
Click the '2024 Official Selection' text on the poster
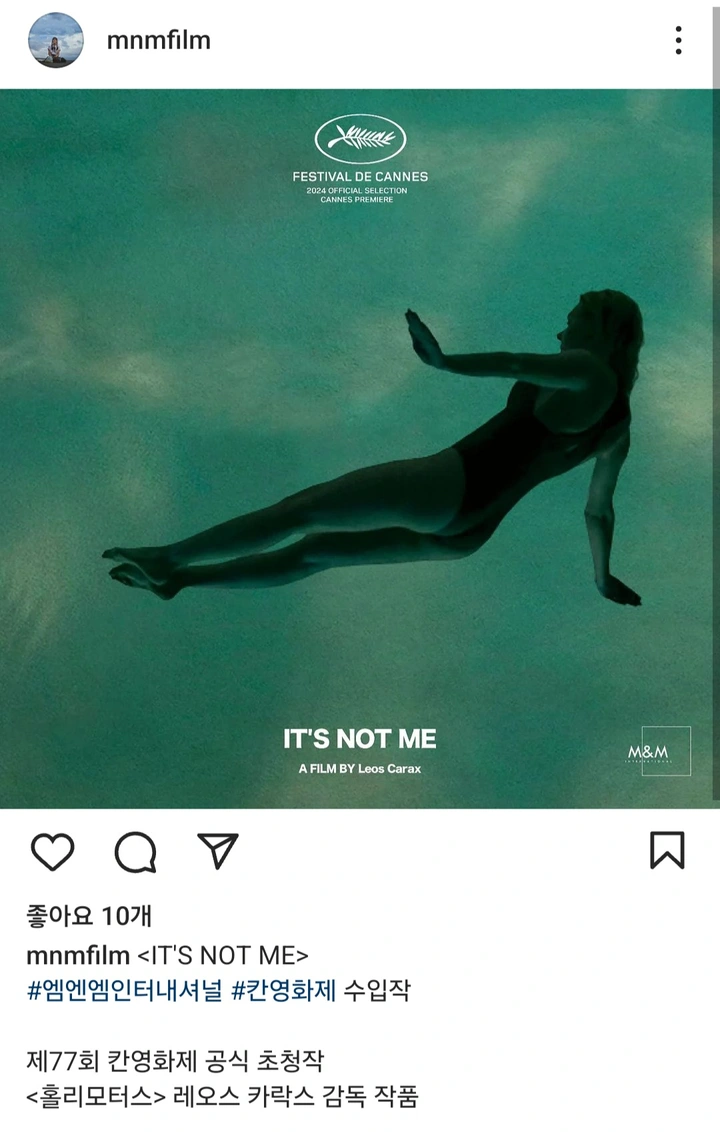coord(357,191)
